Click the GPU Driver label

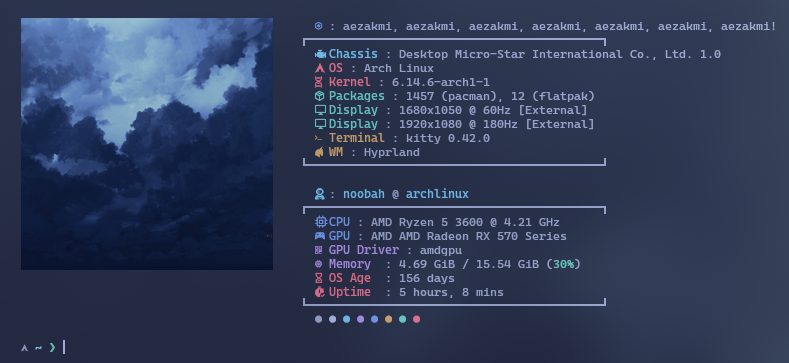pyautogui.click(x=364, y=250)
